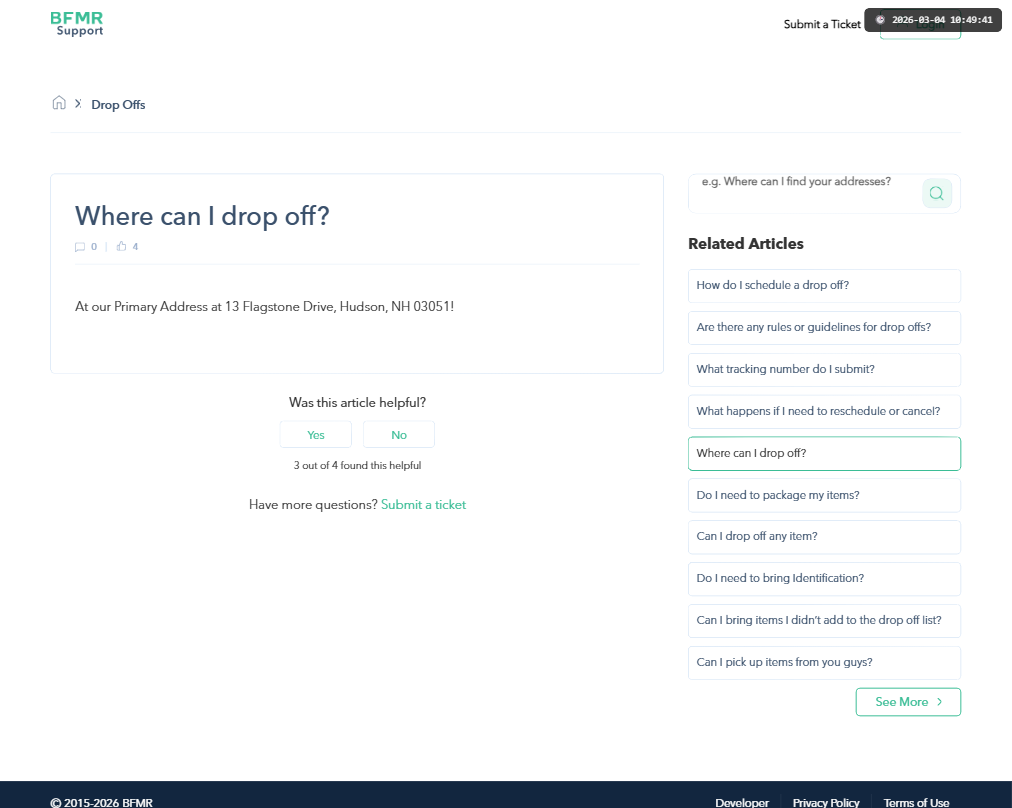Click the comment count icon under title
This screenshot has height=808, width=1012.
click(x=80, y=247)
